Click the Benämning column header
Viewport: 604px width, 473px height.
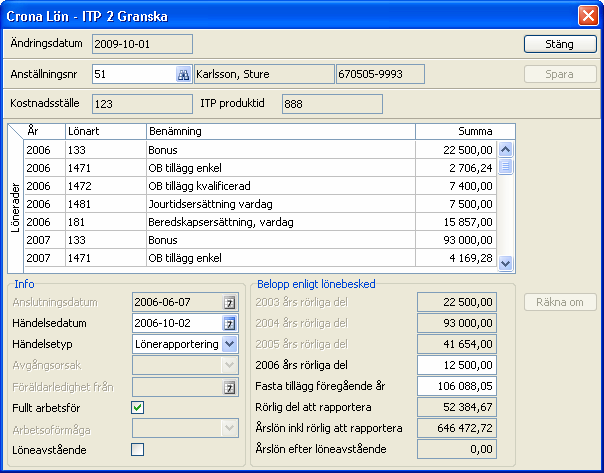[281, 131]
